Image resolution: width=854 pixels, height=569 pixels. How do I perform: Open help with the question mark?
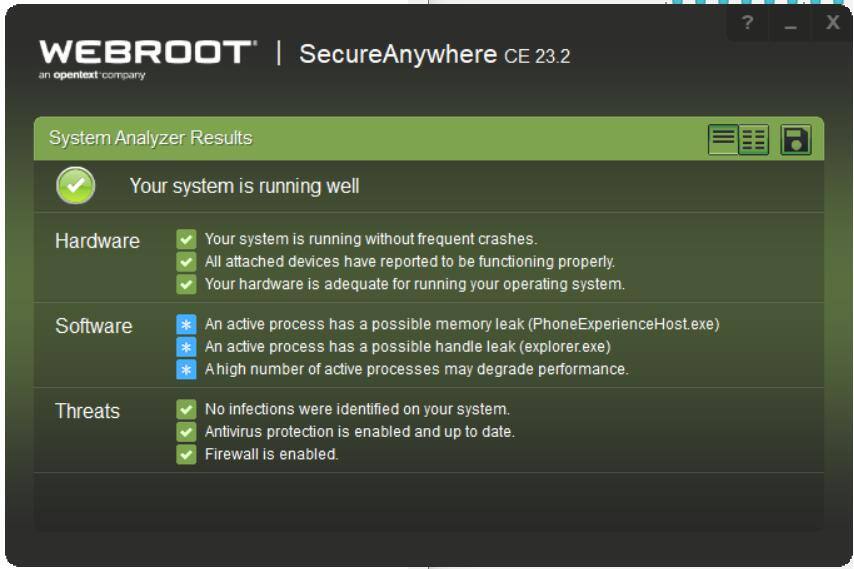747,24
